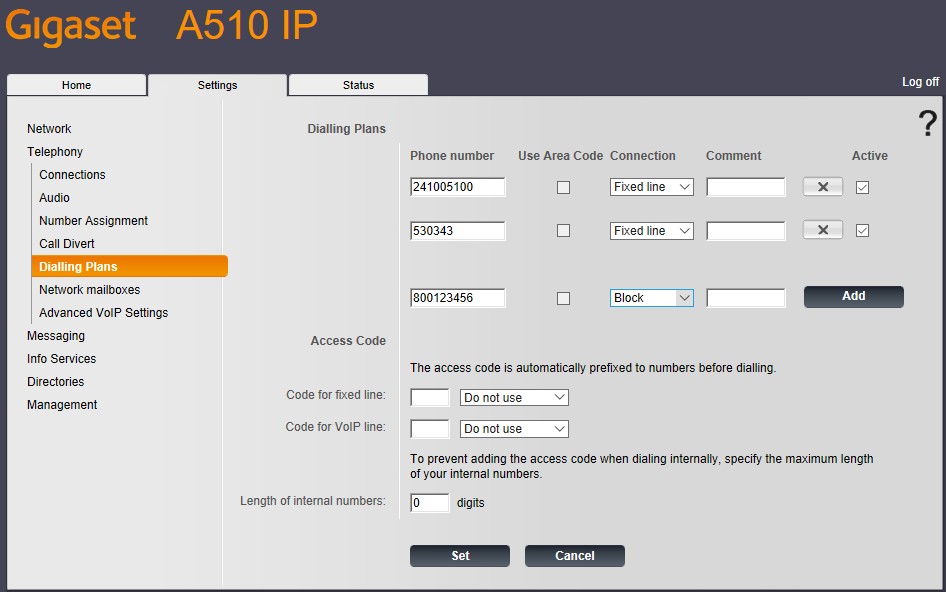Go to the Connections submenu

click(x=72, y=174)
